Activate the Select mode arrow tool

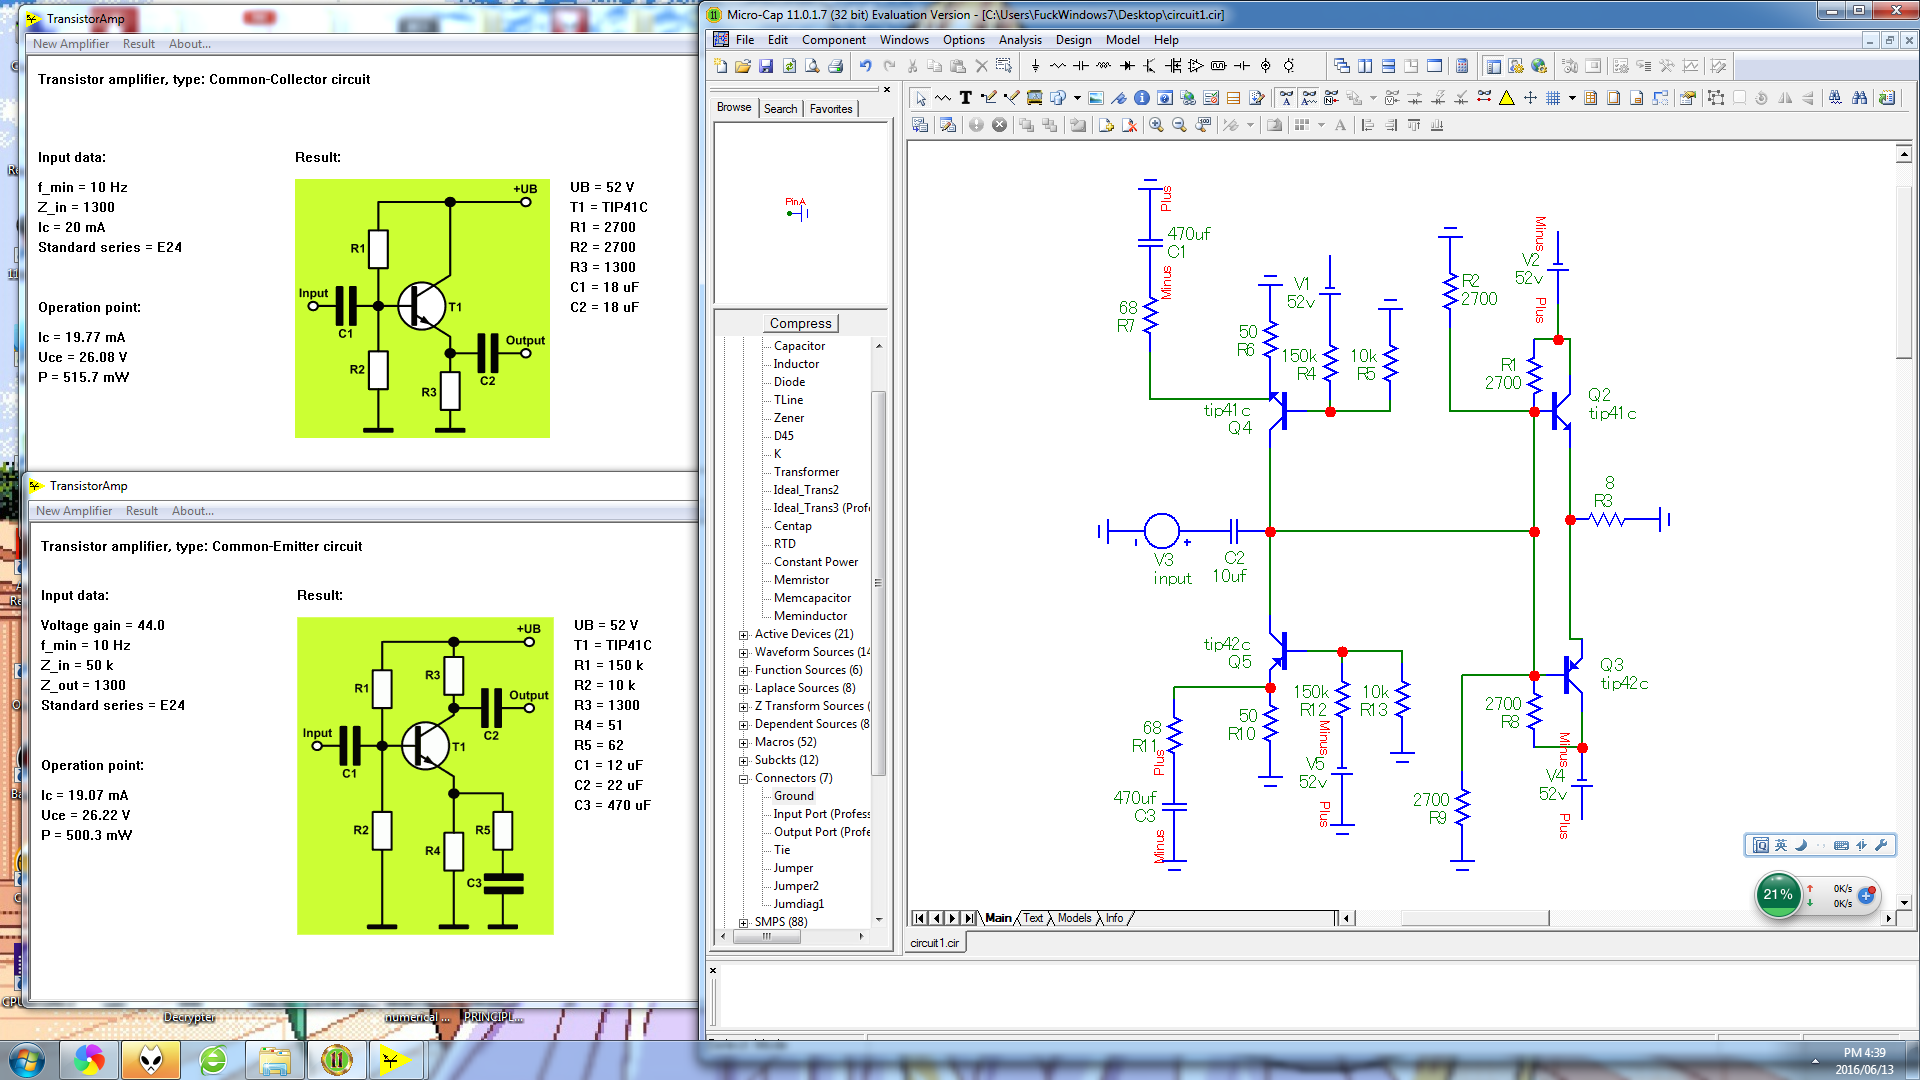point(920,98)
